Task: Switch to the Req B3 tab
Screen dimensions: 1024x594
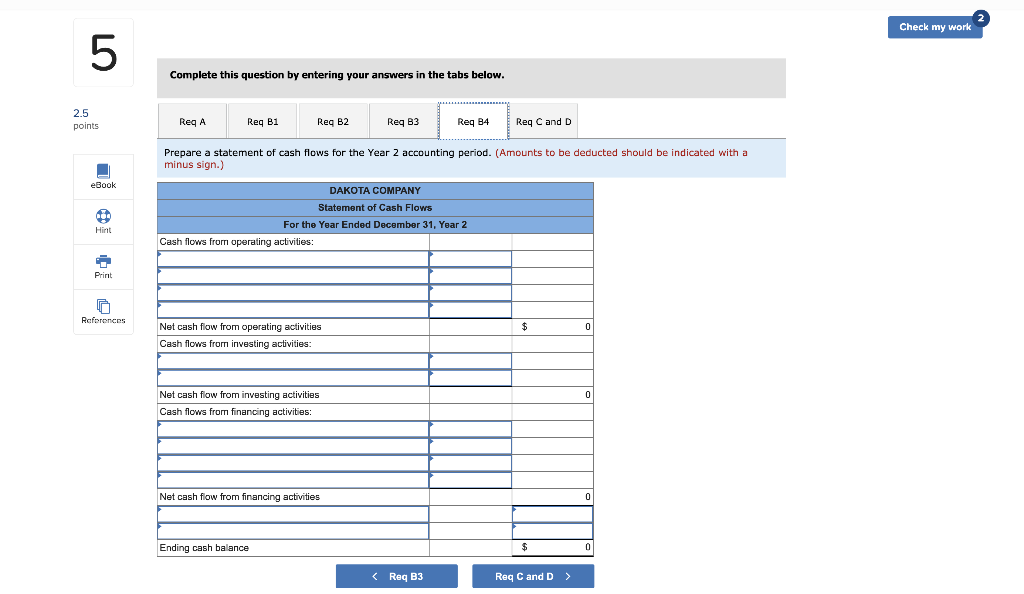Action: pyautogui.click(x=403, y=121)
